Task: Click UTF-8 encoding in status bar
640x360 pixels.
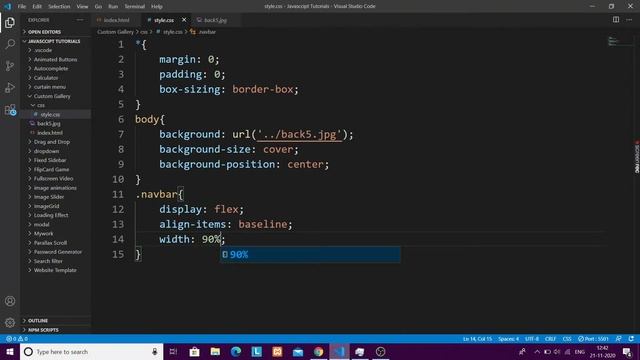Action: (532, 339)
